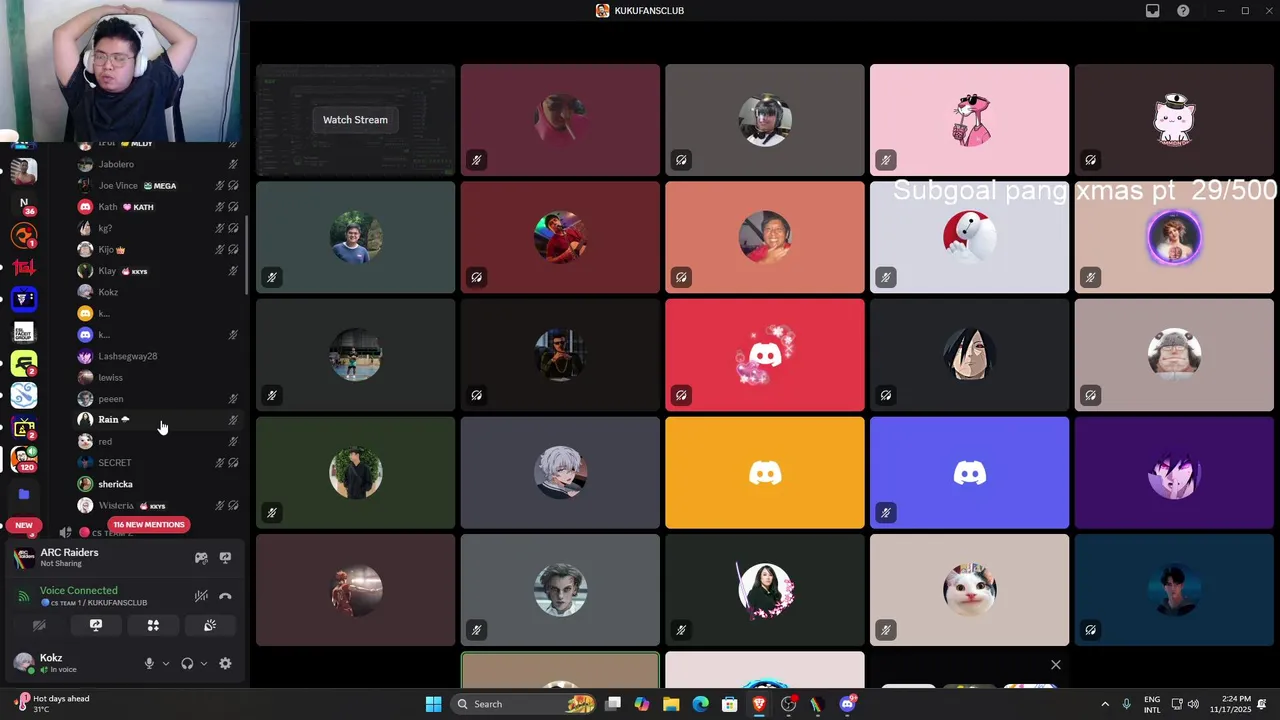Image resolution: width=1280 pixels, height=720 pixels.
Task: Select peeen in the voice member list
Action: pyautogui.click(x=160, y=399)
